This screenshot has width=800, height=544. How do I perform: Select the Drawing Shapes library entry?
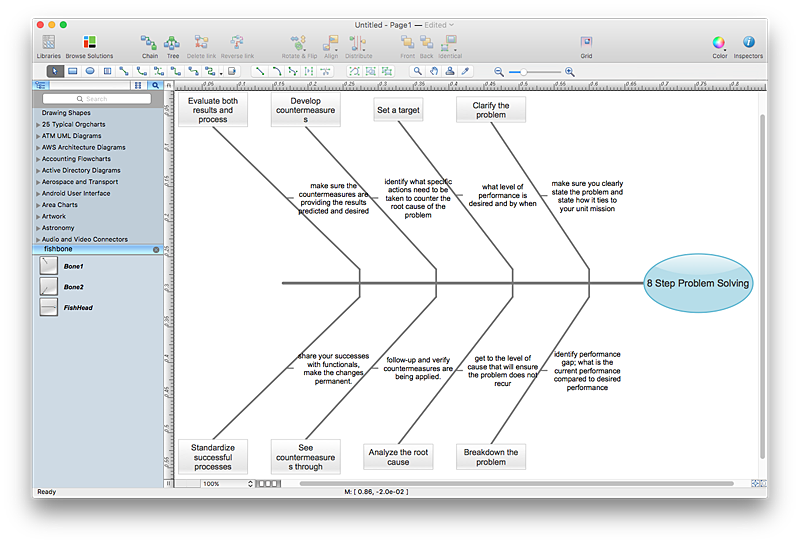(x=66, y=113)
